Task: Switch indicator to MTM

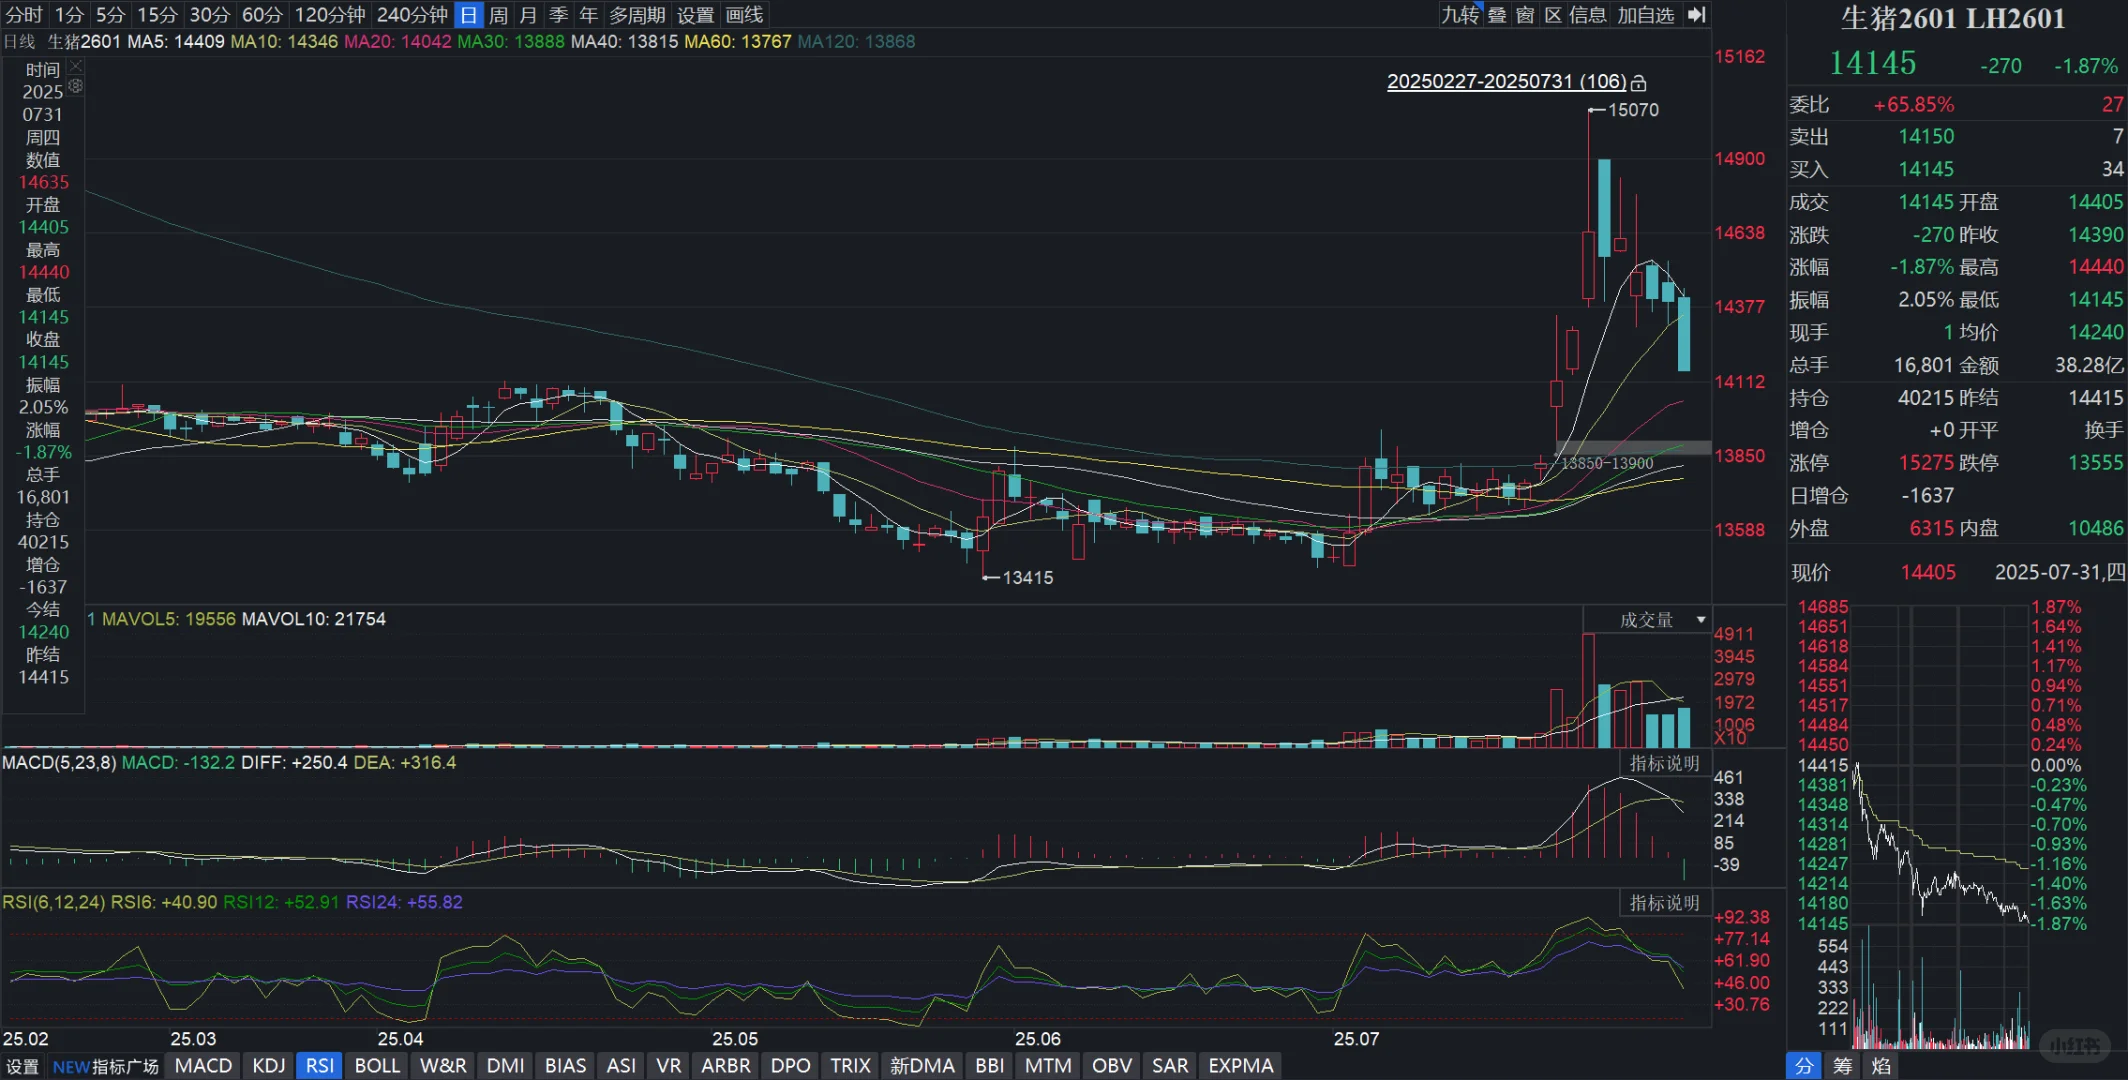Action: pos(1048,1066)
